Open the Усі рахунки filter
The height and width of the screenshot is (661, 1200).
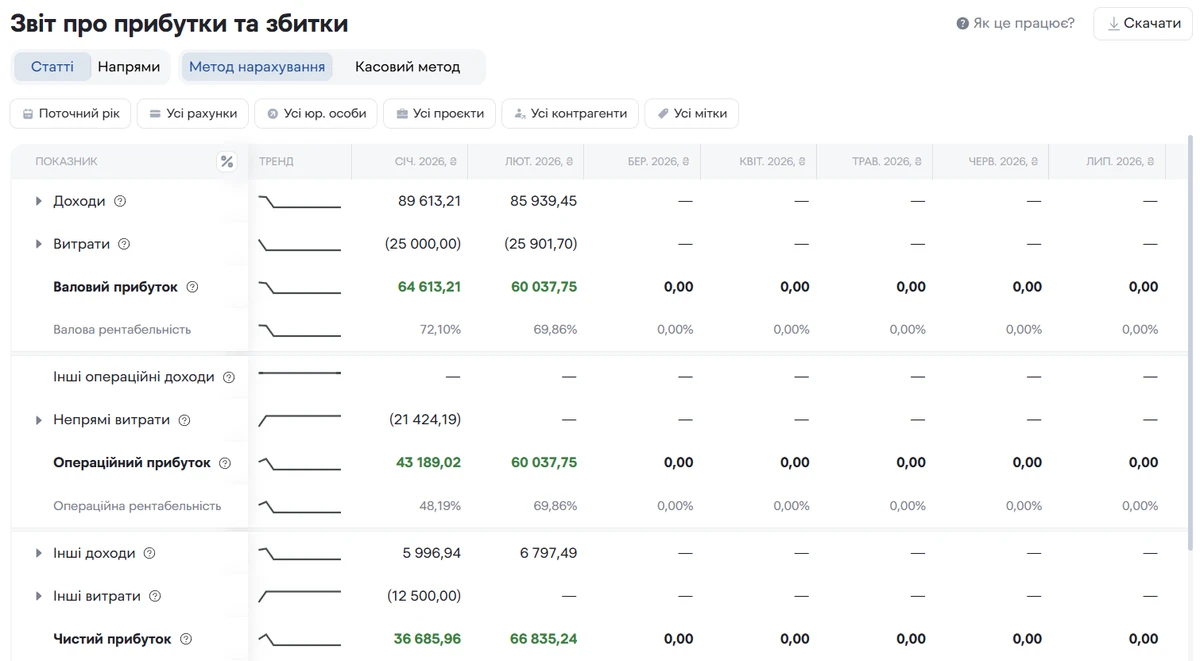(x=192, y=113)
